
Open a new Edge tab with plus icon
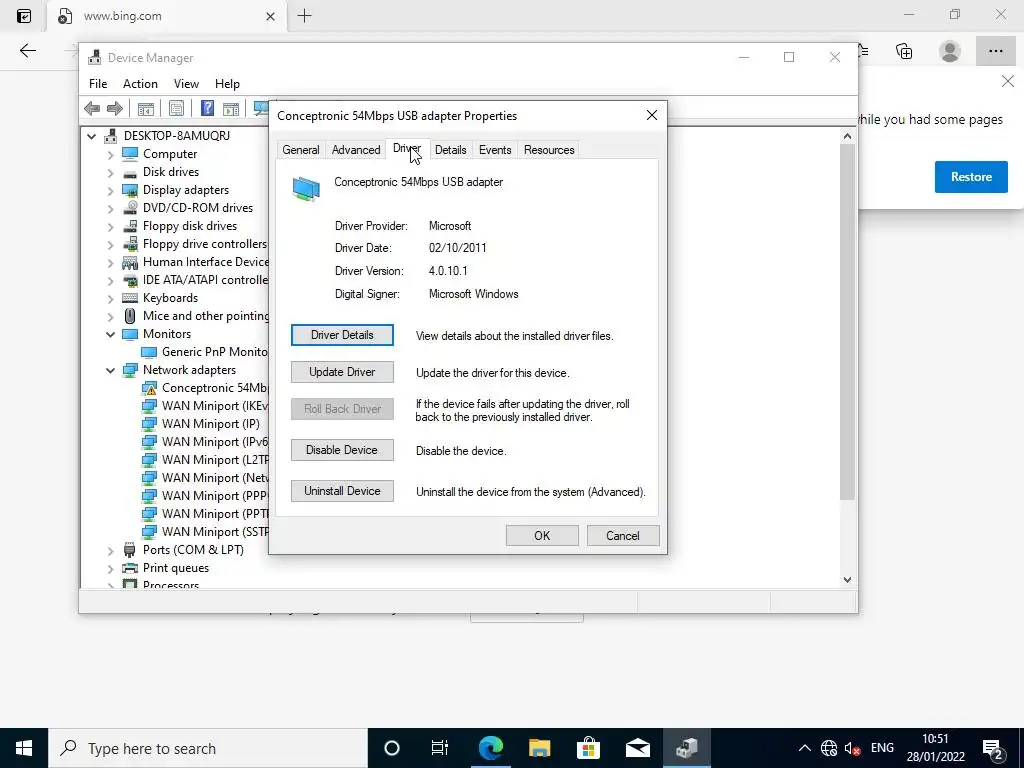pyautogui.click(x=304, y=16)
